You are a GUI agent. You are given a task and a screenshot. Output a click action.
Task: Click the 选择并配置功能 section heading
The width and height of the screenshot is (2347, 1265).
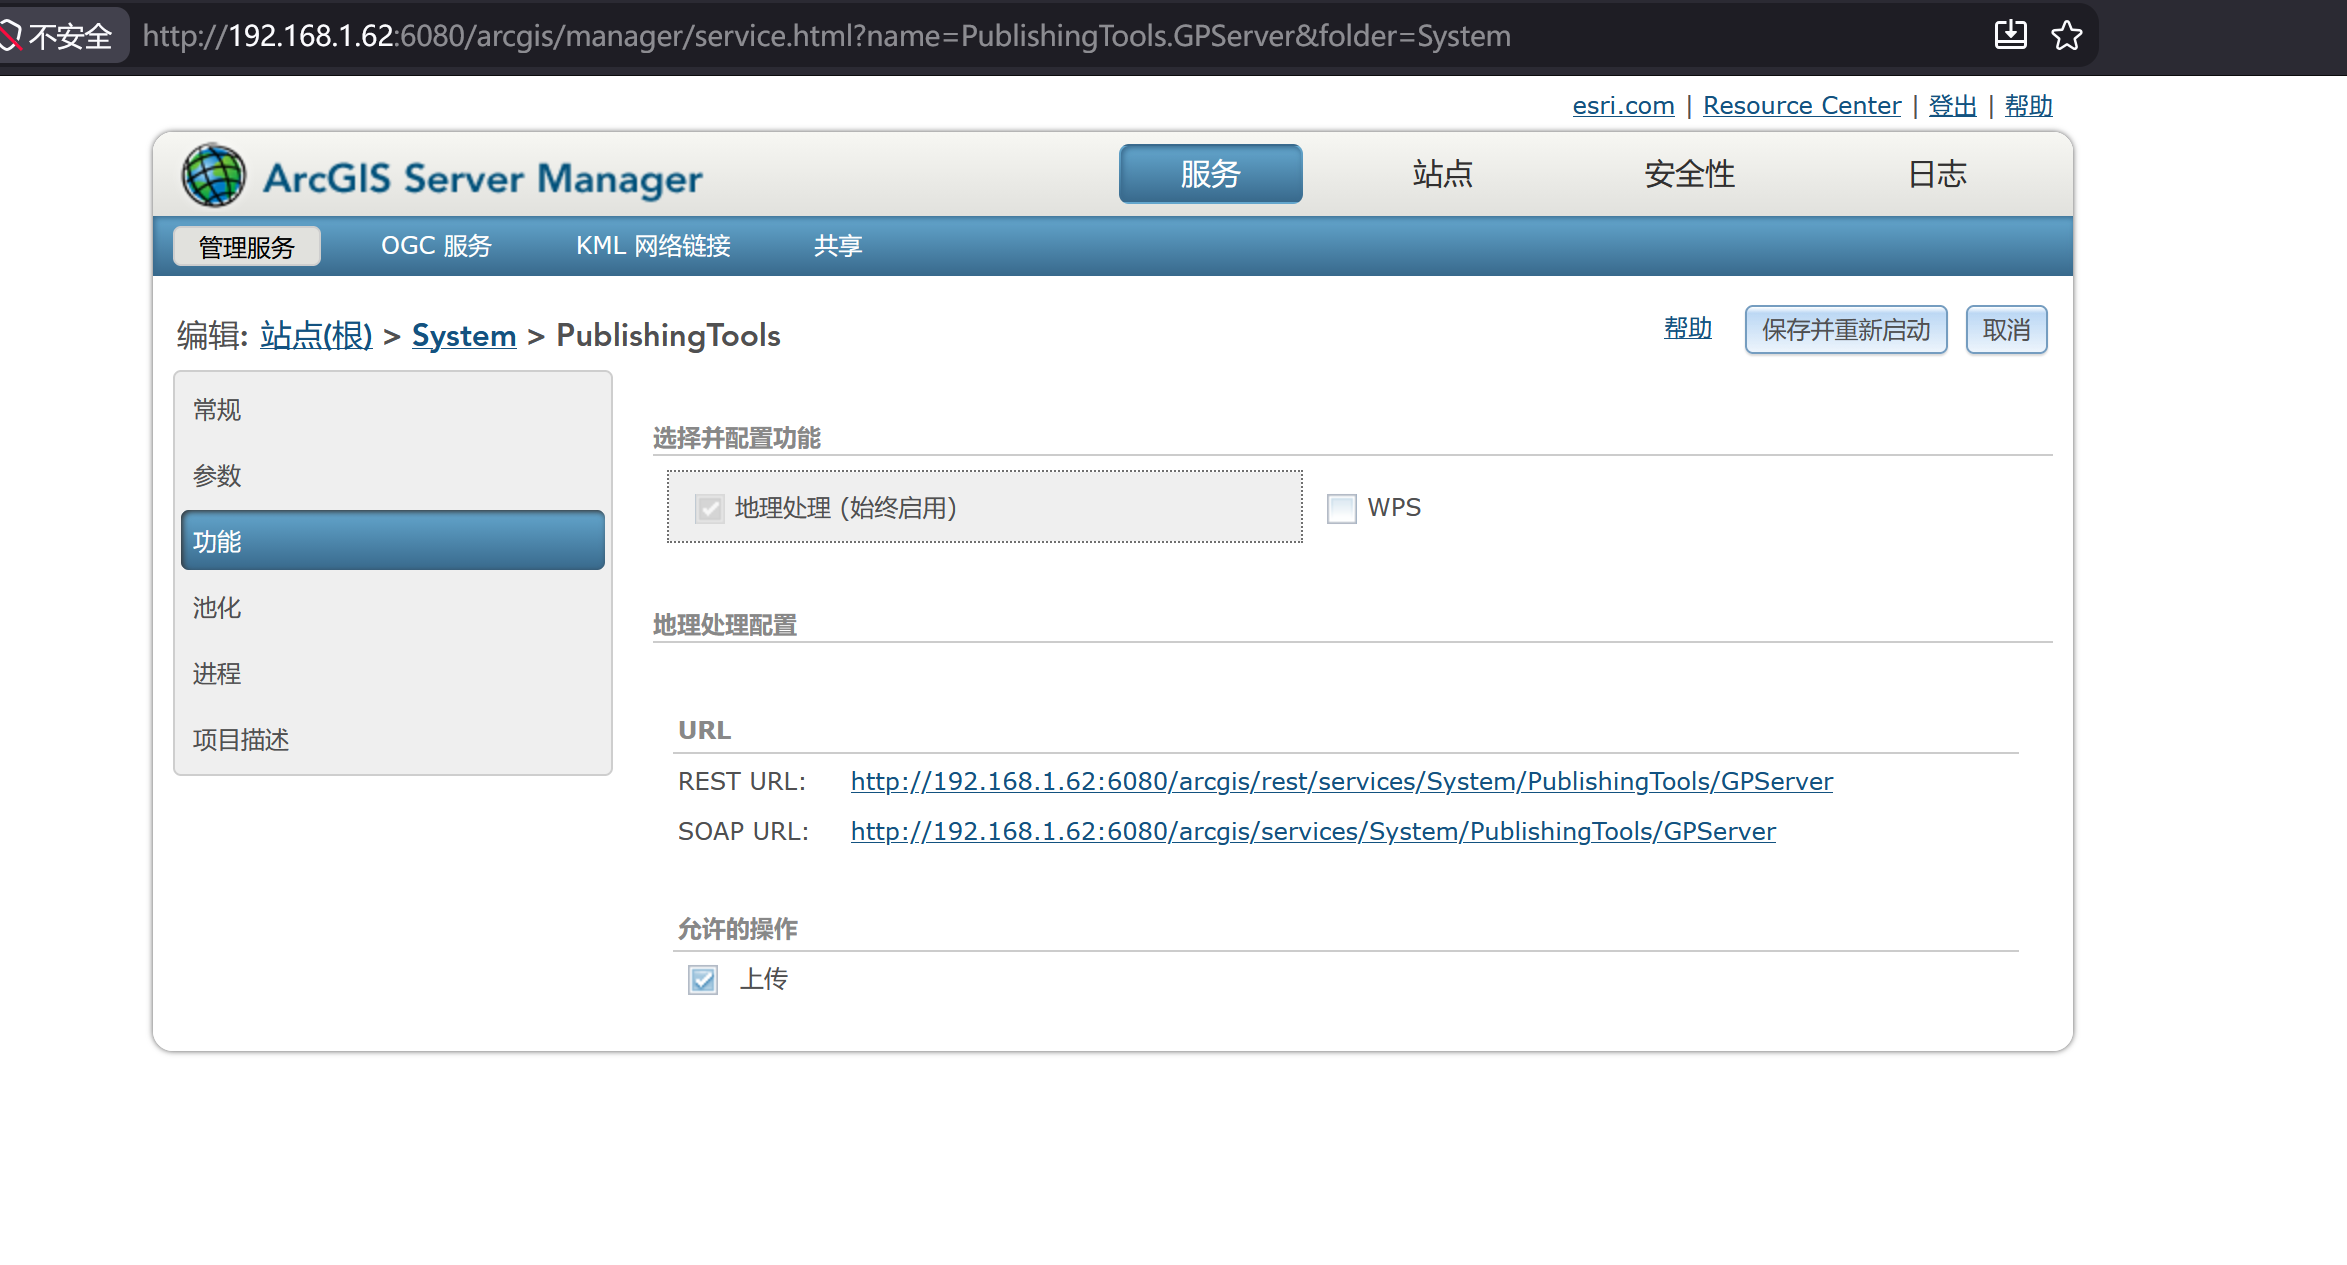click(x=737, y=438)
